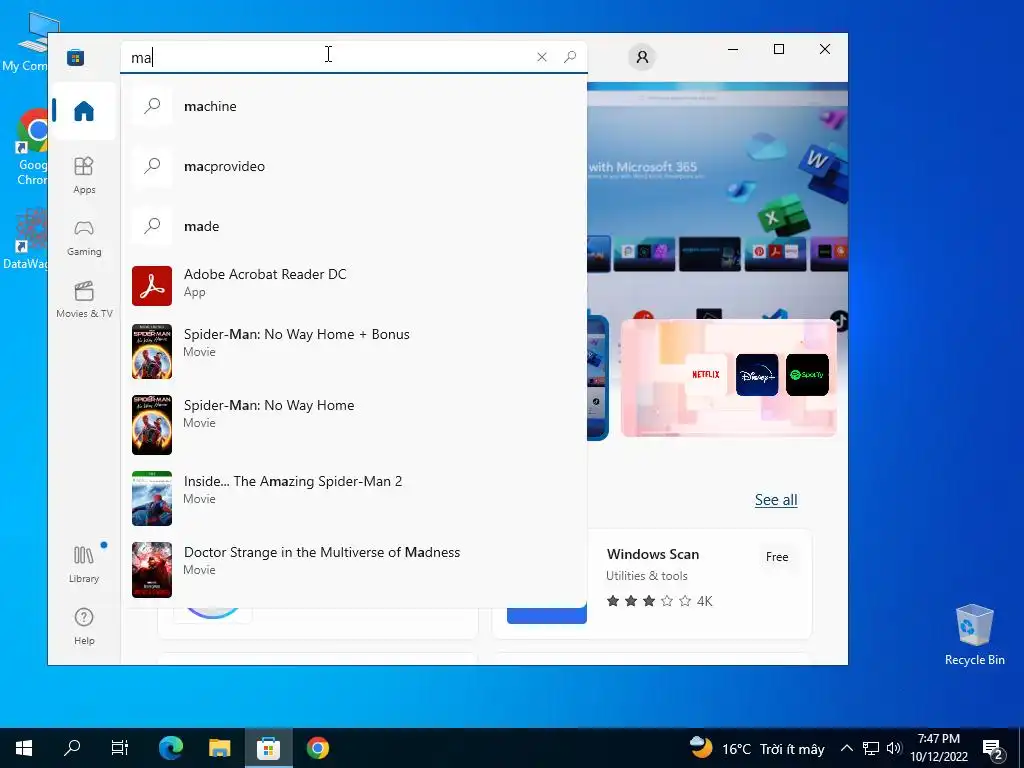This screenshot has width=1024, height=768.
Task: Click Doctor Strange movie poster thumbnail
Action: tap(152, 569)
